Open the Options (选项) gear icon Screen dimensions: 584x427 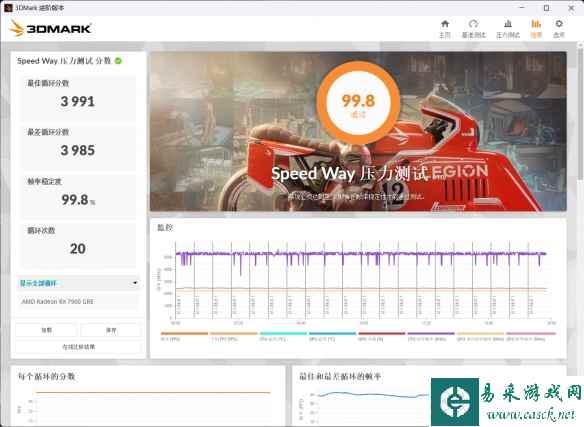click(559, 24)
